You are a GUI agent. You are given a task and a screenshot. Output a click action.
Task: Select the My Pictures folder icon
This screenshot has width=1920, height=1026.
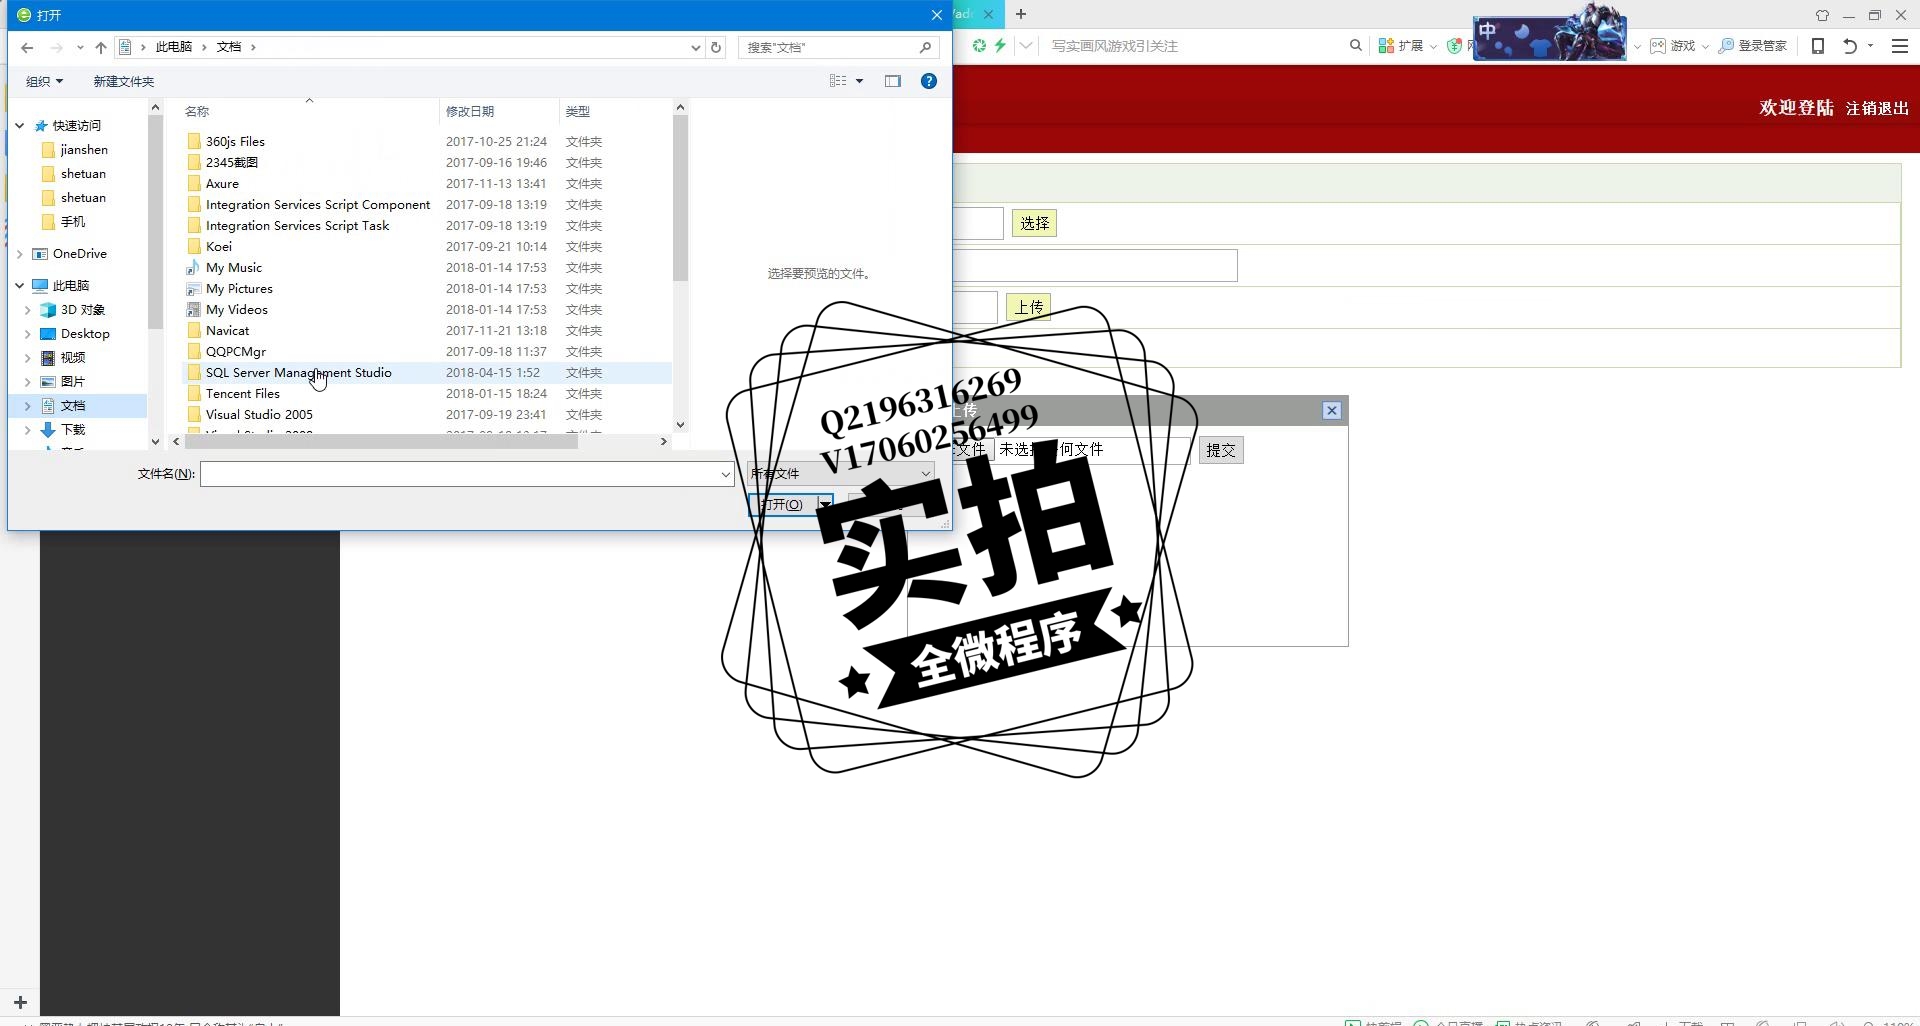click(x=193, y=288)
